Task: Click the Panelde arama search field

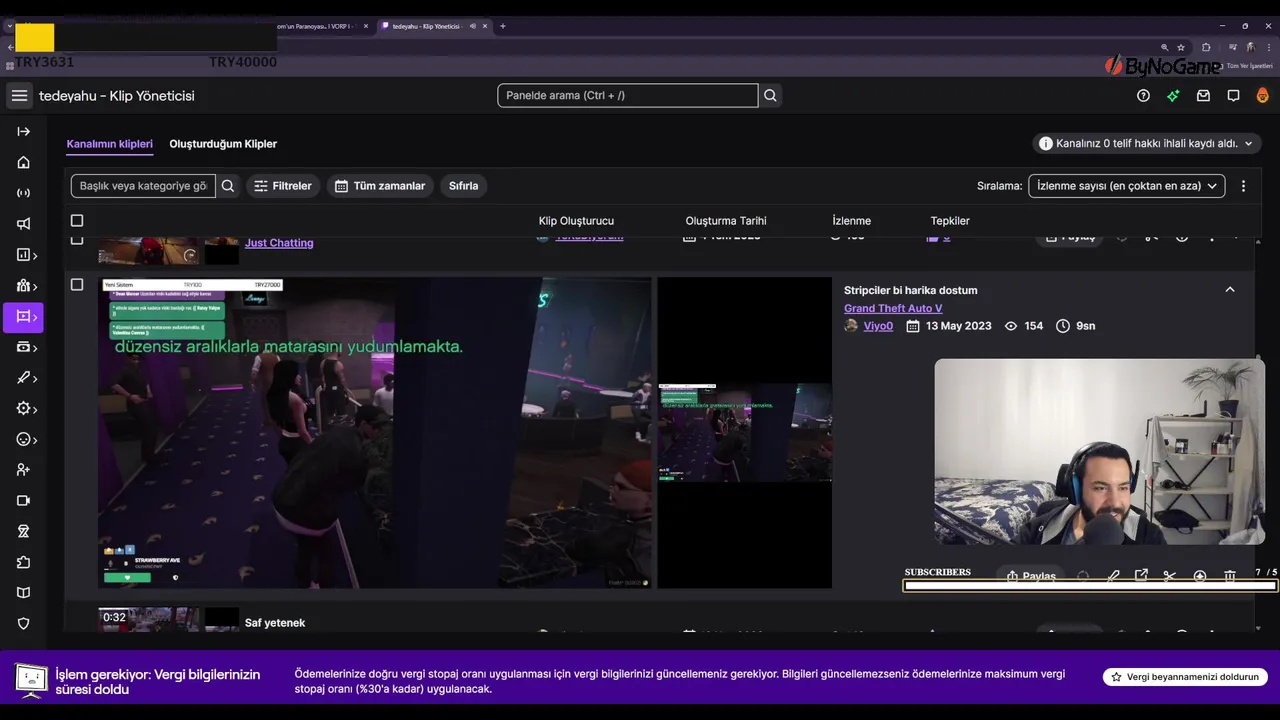Action: (x=628, y=96)
